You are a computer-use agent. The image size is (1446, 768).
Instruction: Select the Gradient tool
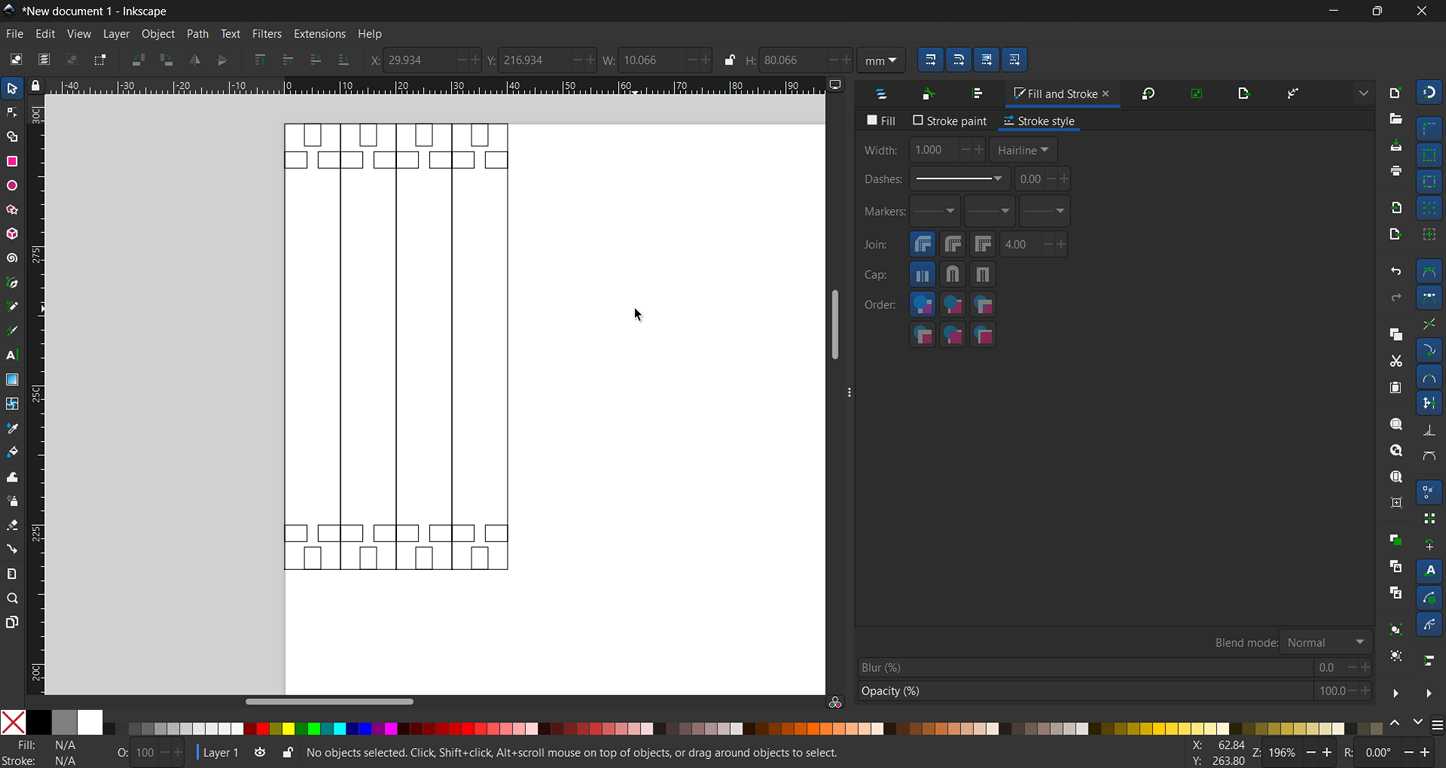click(12, 380)
